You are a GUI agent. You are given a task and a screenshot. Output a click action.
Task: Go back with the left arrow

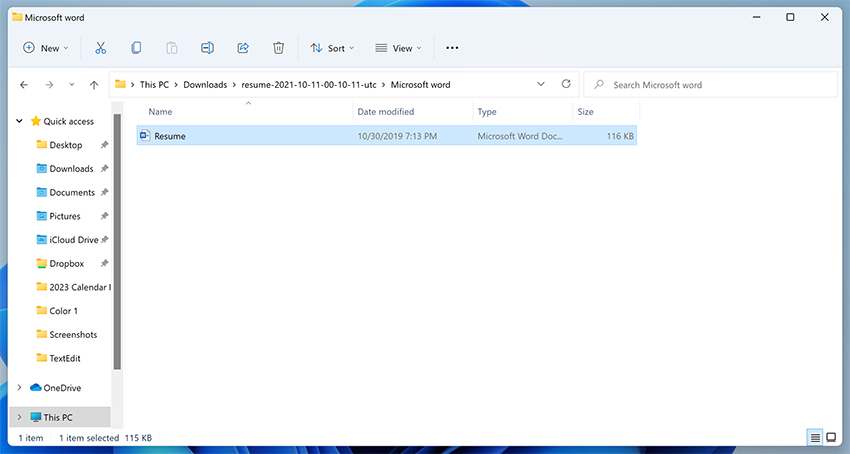pos(24,85)
